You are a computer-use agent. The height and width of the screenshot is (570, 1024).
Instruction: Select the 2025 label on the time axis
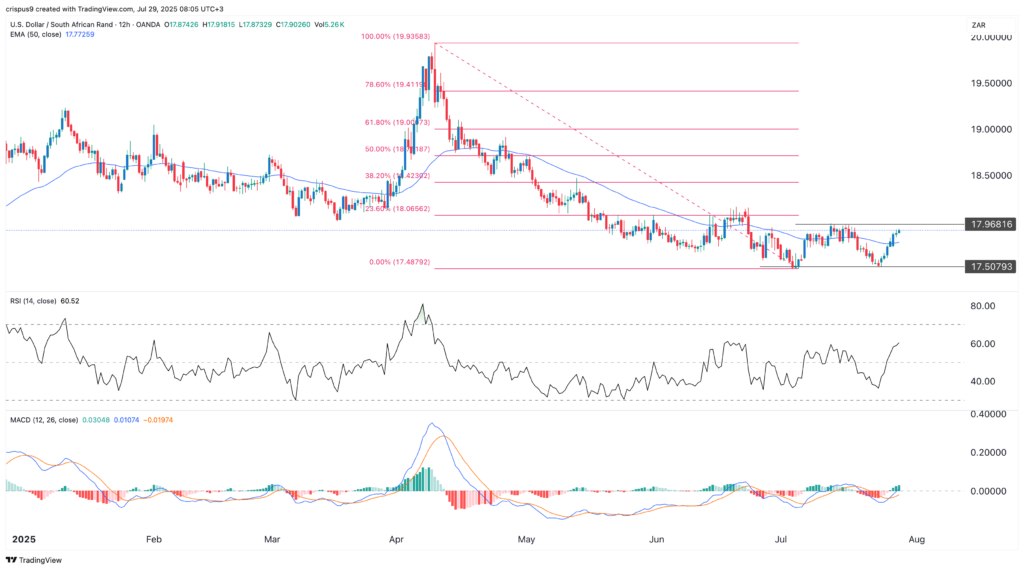pyautogui.click(x=21, y=538)
